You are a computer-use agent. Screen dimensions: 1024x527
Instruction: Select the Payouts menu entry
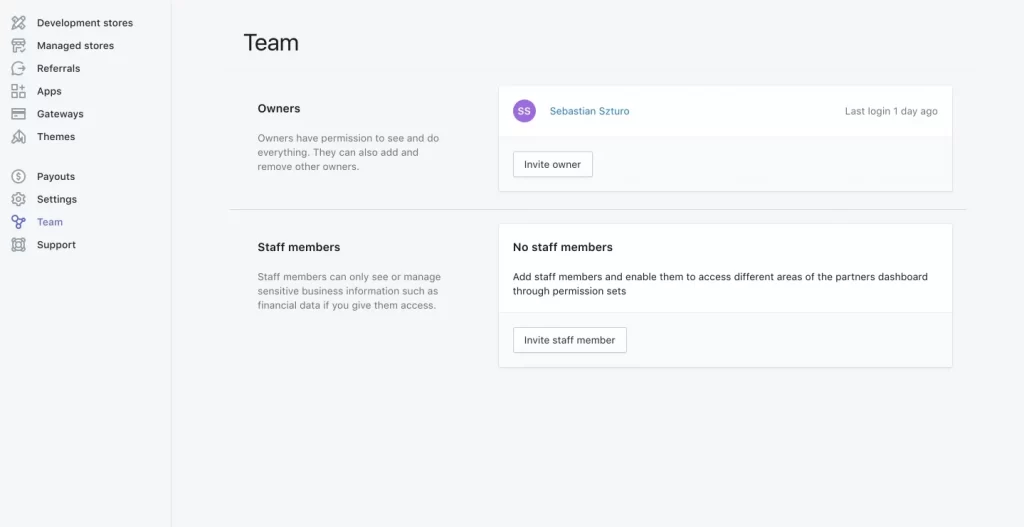click(56, 177)
